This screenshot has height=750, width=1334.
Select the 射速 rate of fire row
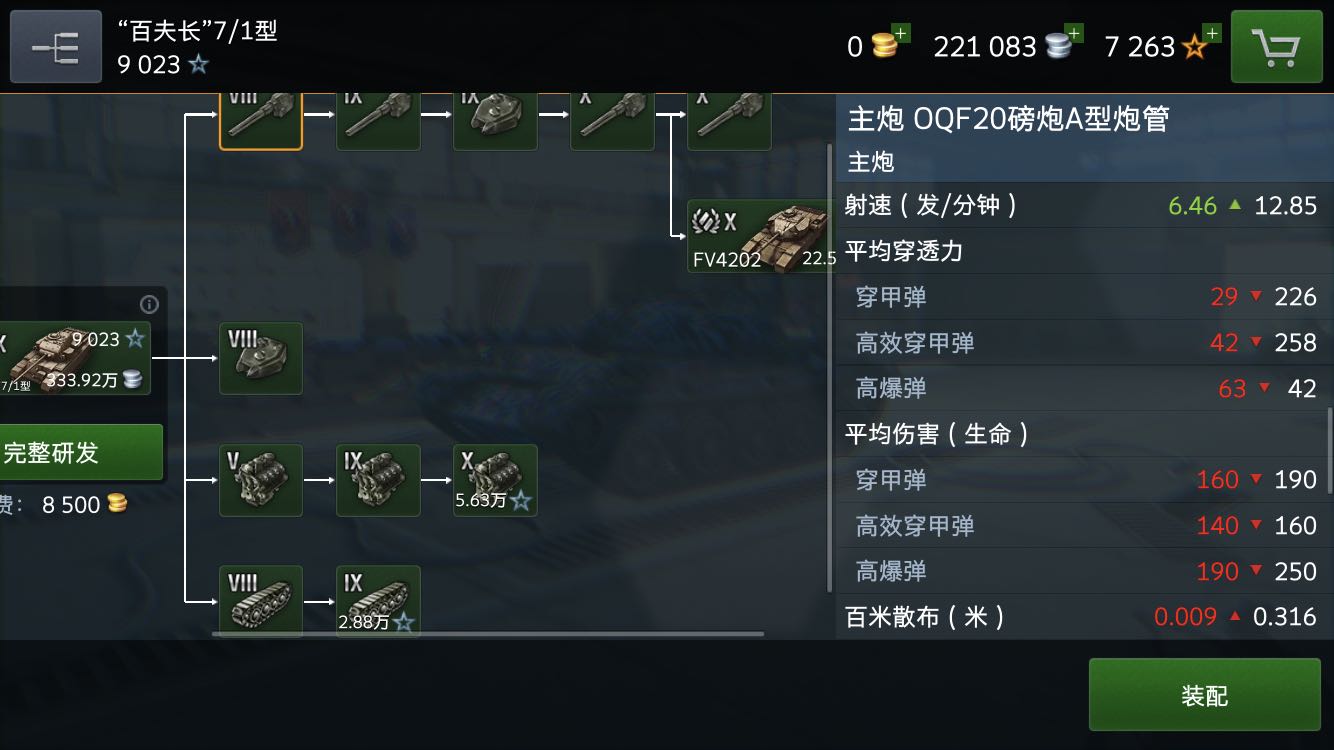[x=1084, y=205]
